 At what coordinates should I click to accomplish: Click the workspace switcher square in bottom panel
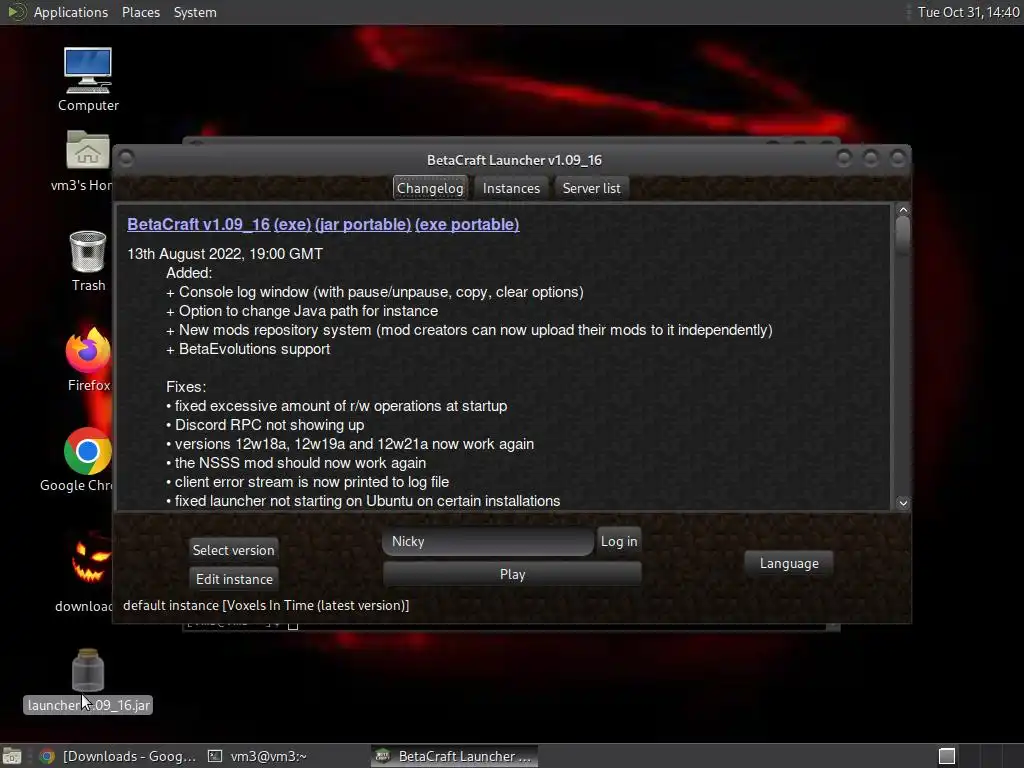point(947,756)
